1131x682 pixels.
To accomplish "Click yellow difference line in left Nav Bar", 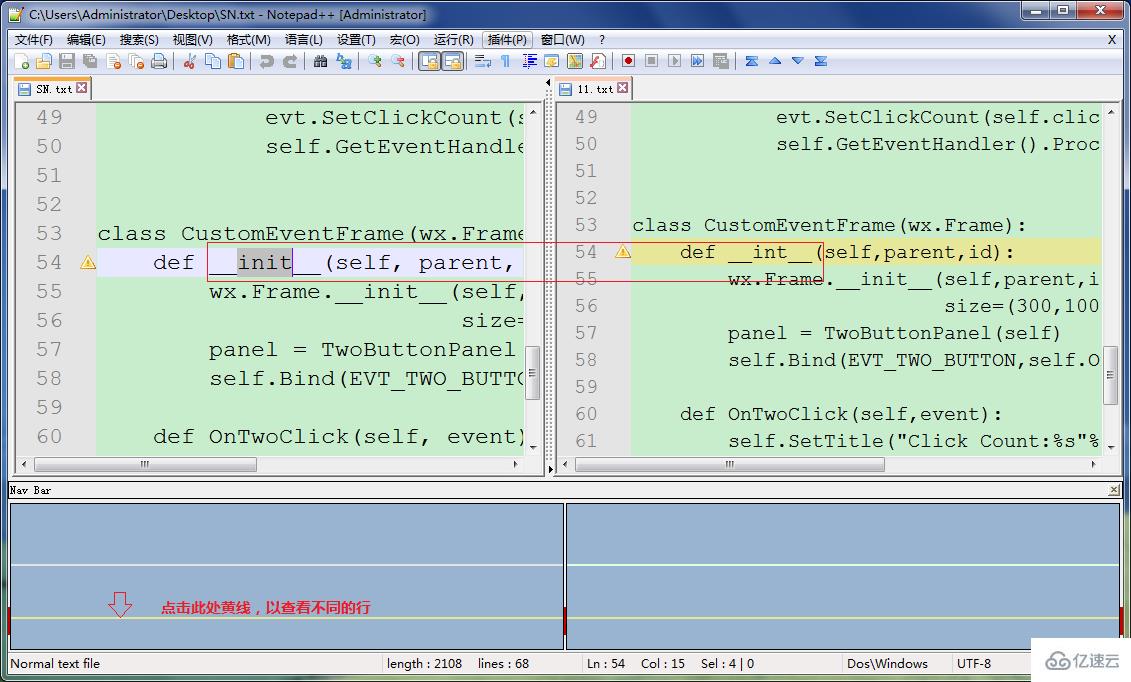I will [x=286, y=618].
